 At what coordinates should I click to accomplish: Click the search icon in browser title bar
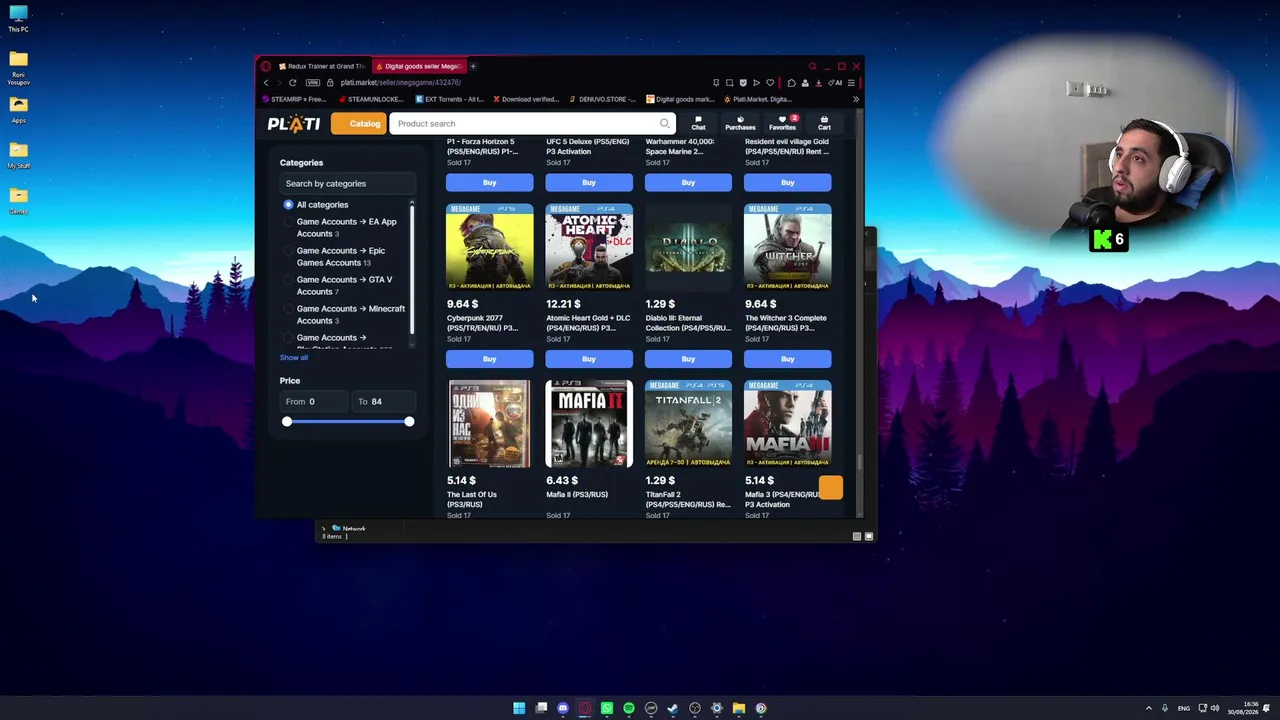click(812, 66)
